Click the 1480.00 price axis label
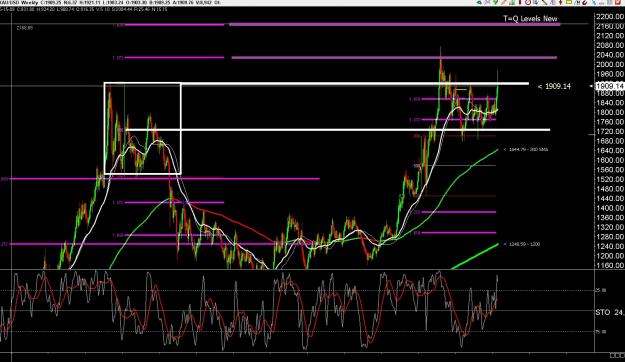625x362 pixels. 610,189
